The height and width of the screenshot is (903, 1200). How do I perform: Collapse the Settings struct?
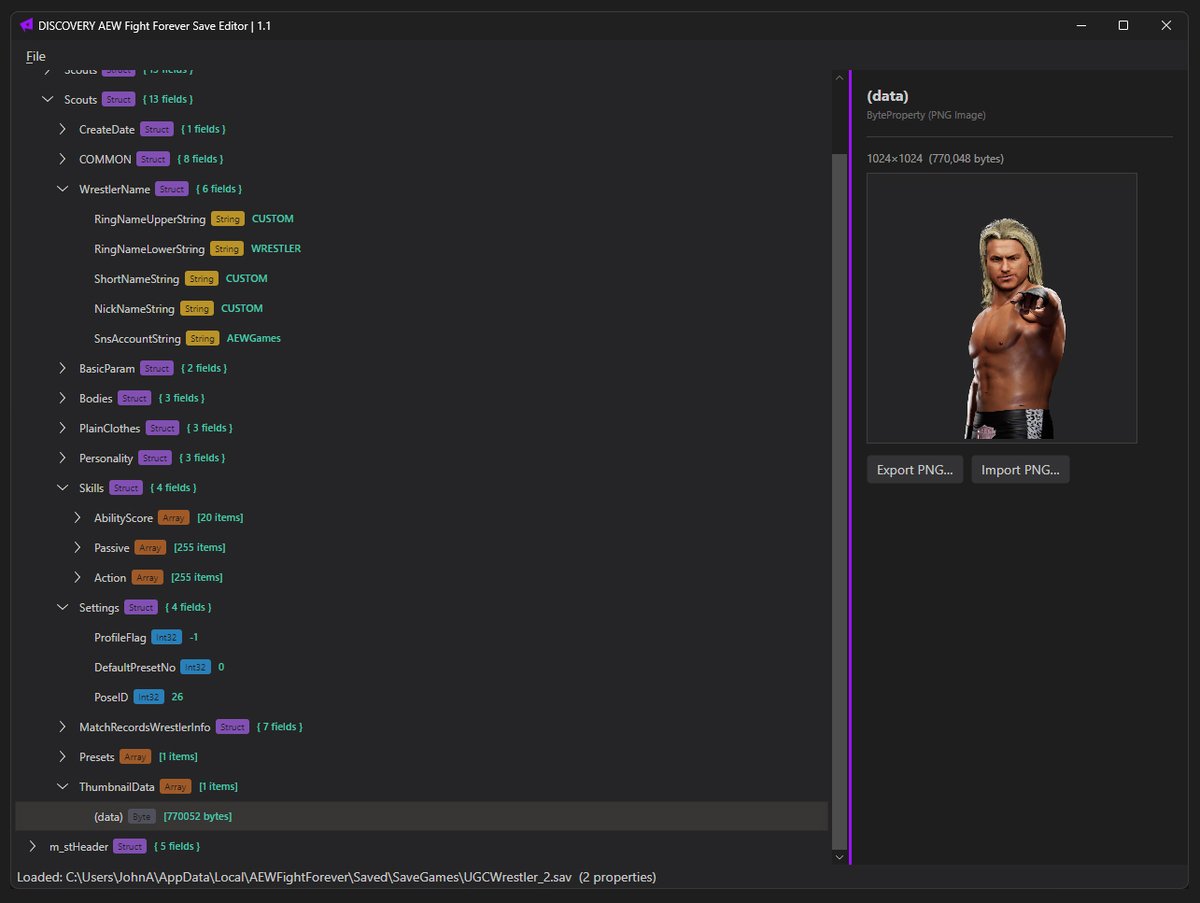pyautogui.click(x=62, y=608)
